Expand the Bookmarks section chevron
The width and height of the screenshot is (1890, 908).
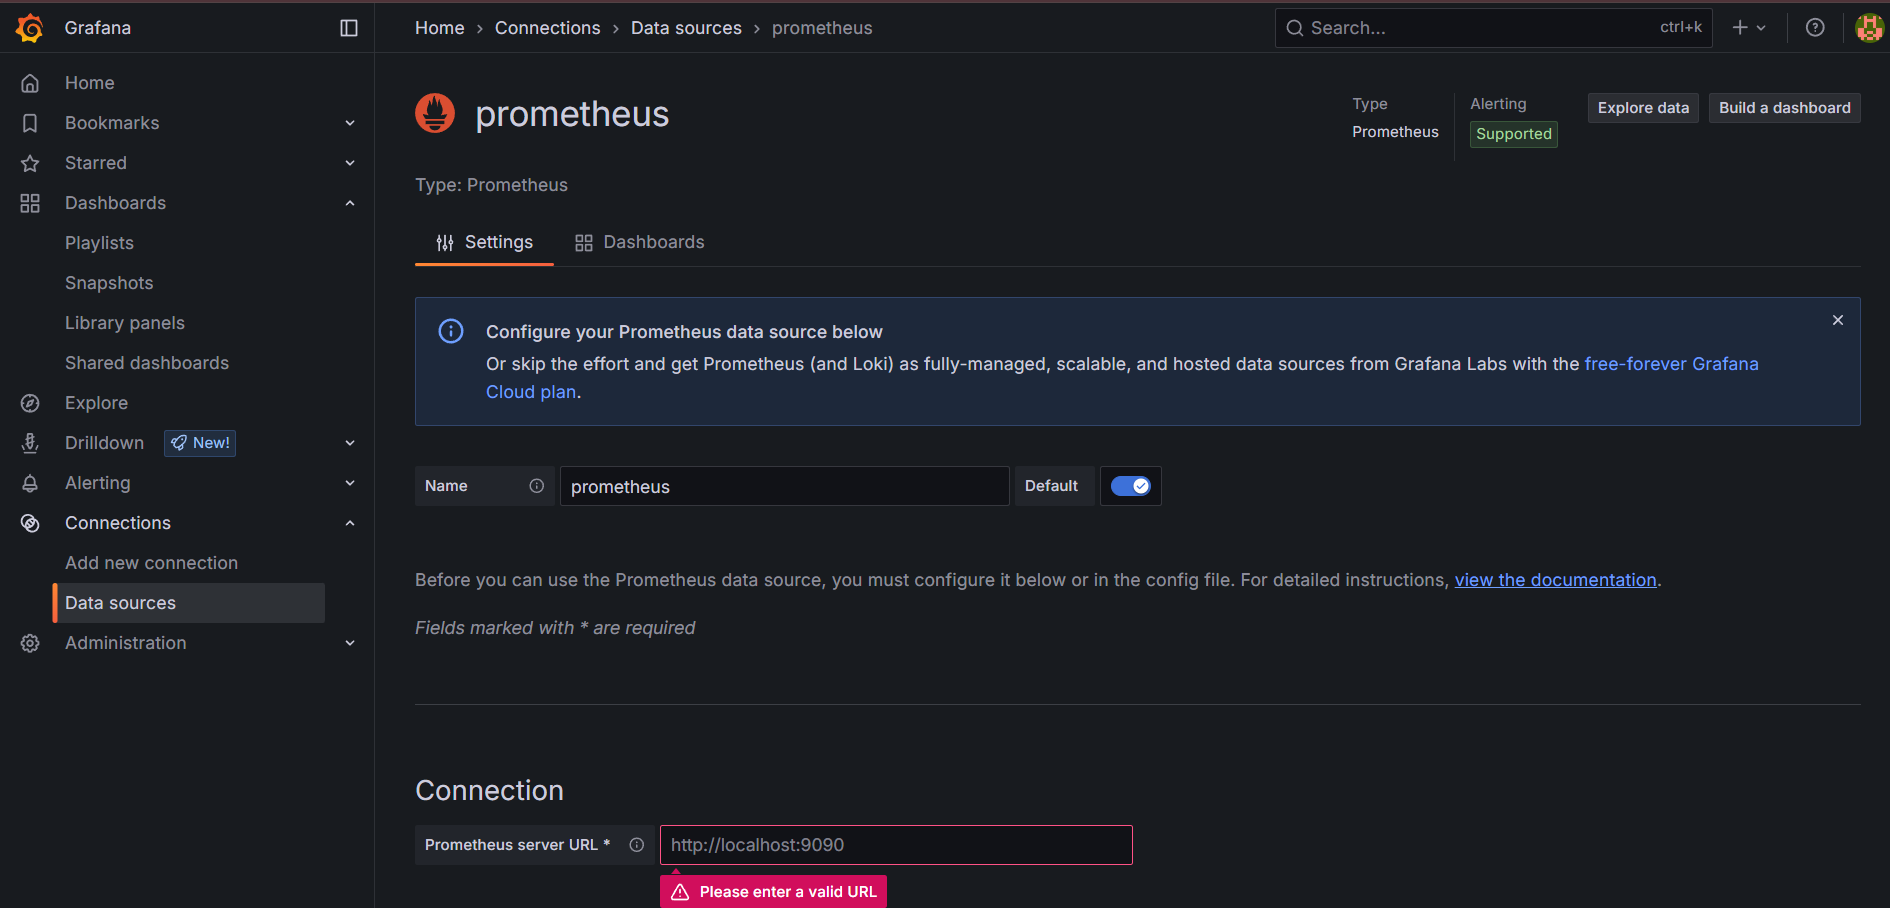[350, 123]
